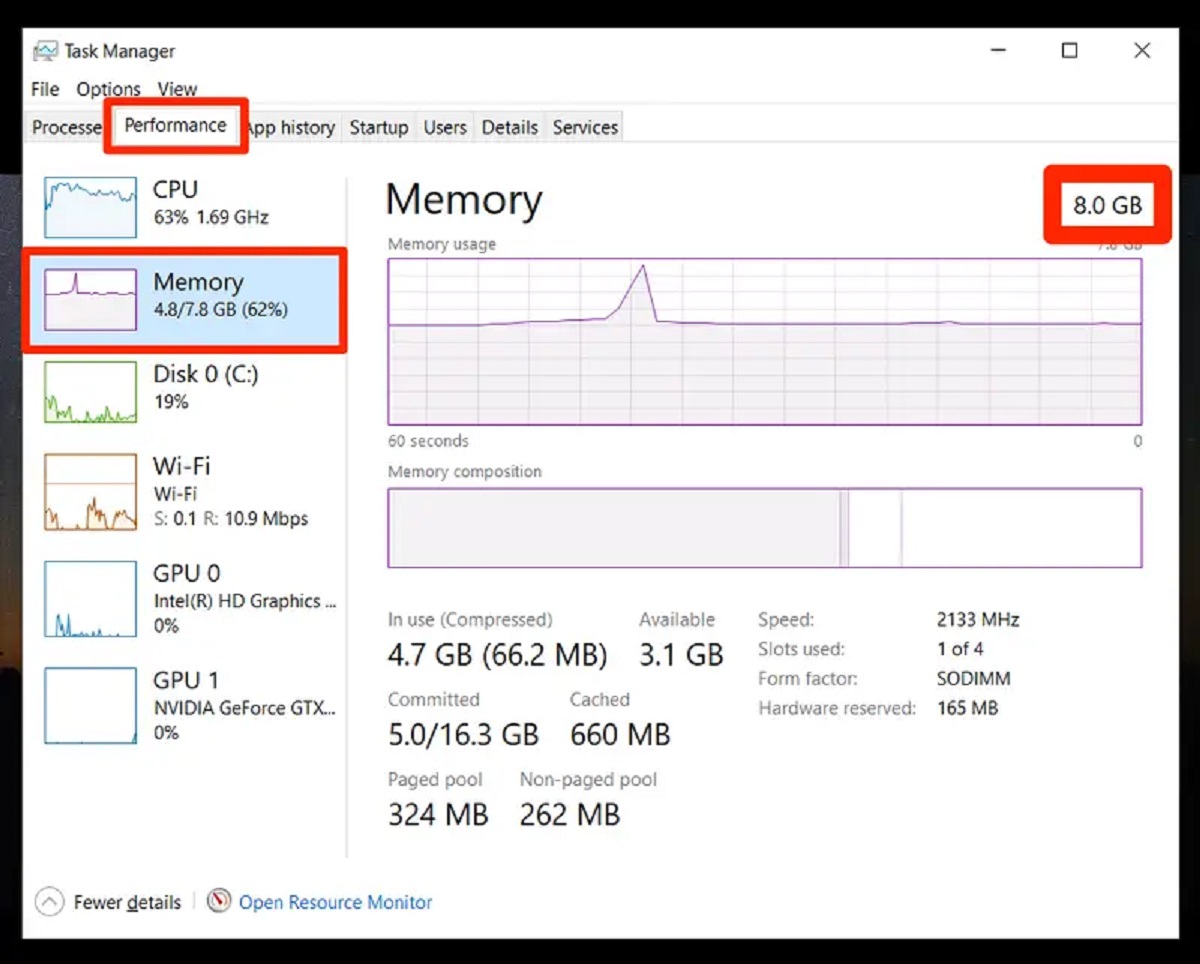1200x964 pixels.
Task: Switch to the Users tab
Action: pyautogui.click(x=444, y=128)
